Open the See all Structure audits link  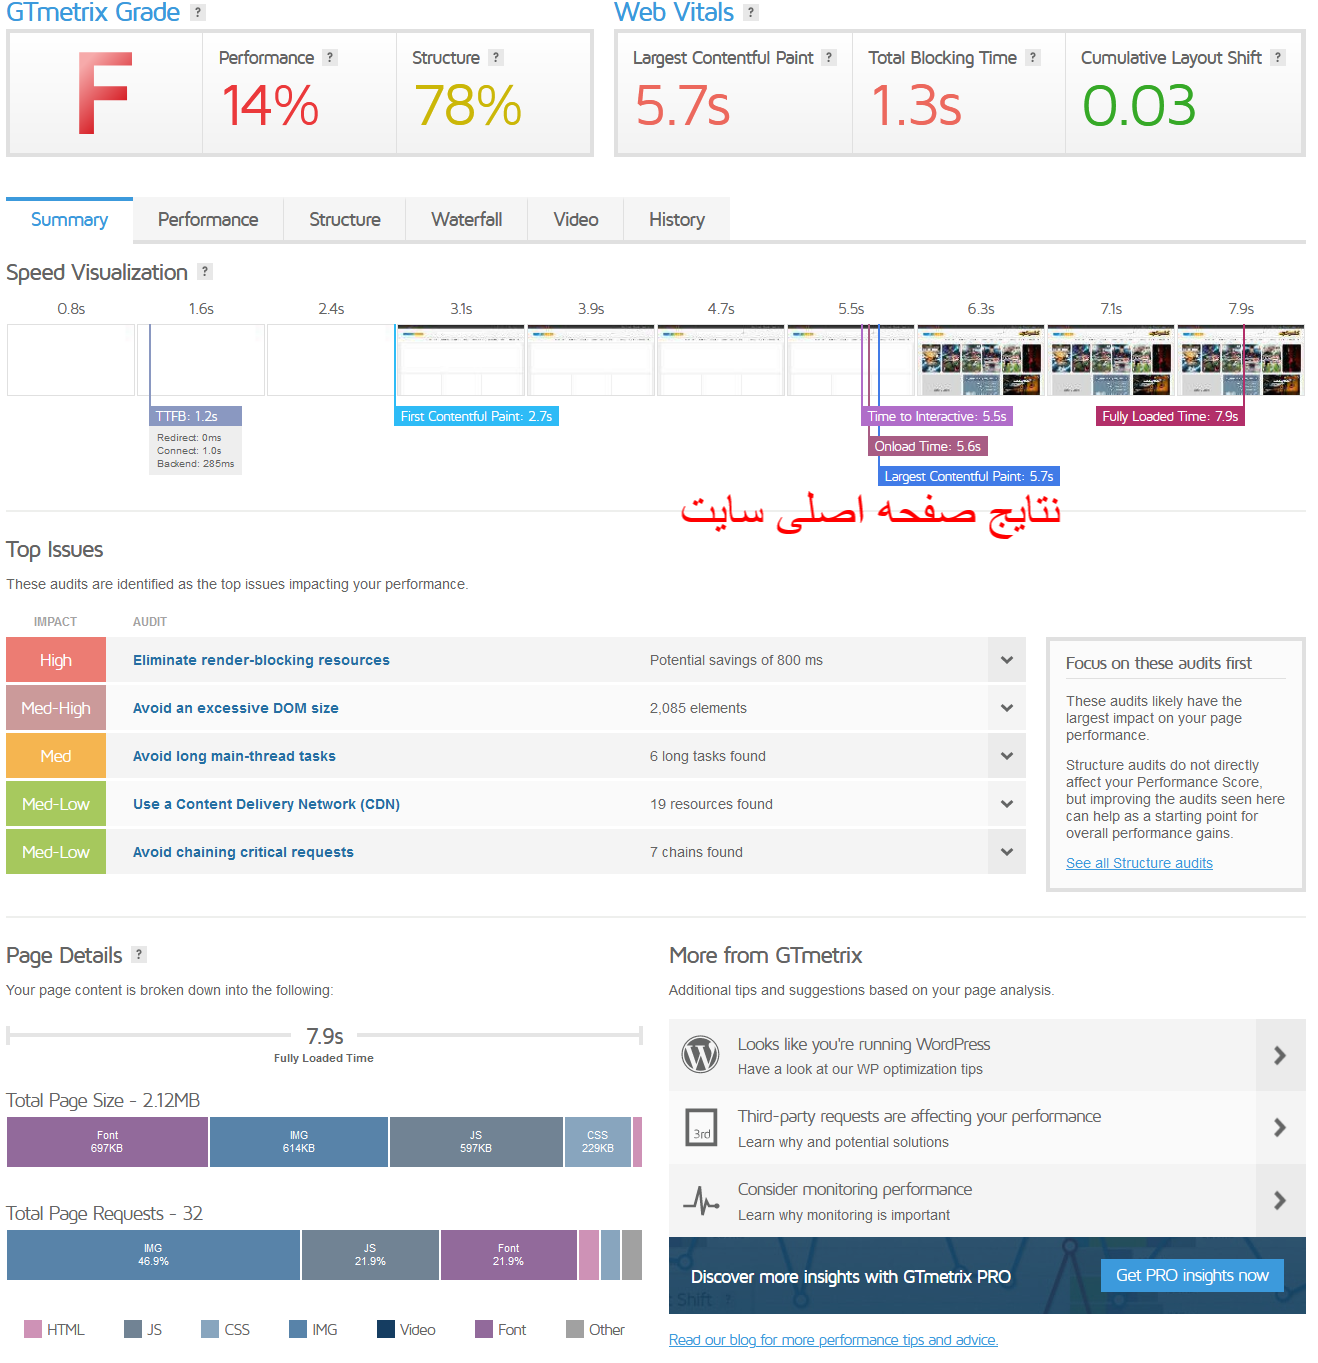1139,863
